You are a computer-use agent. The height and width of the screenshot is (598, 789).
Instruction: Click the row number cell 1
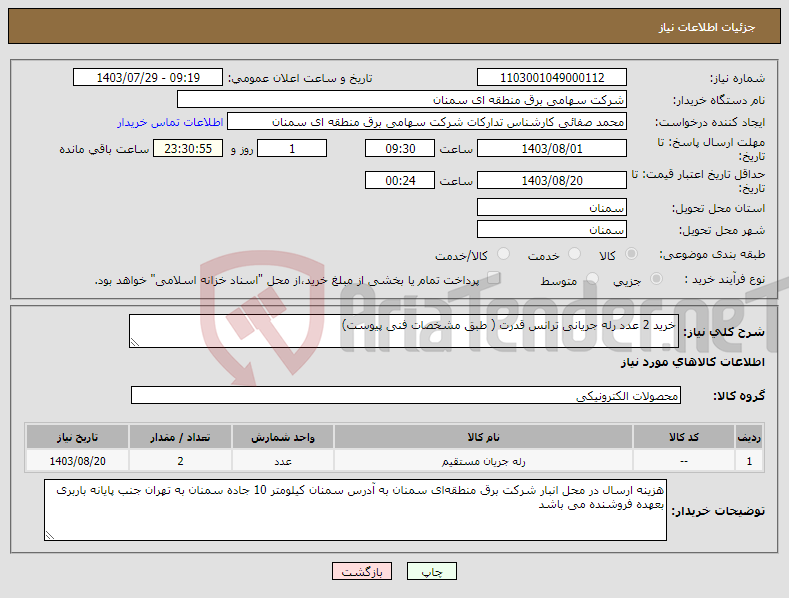point(749,461)
